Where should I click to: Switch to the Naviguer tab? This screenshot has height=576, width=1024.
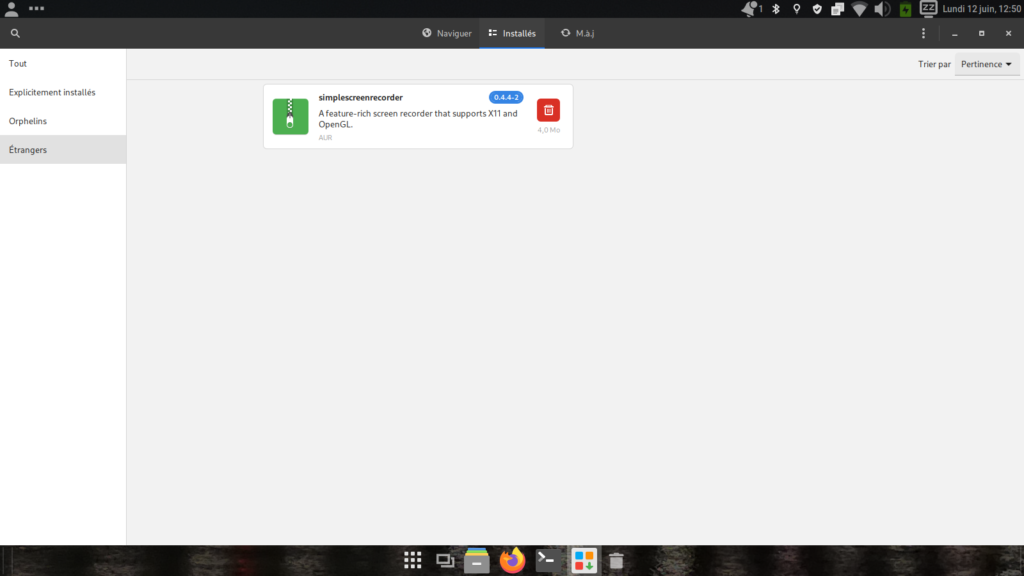[x=447, y=33]
